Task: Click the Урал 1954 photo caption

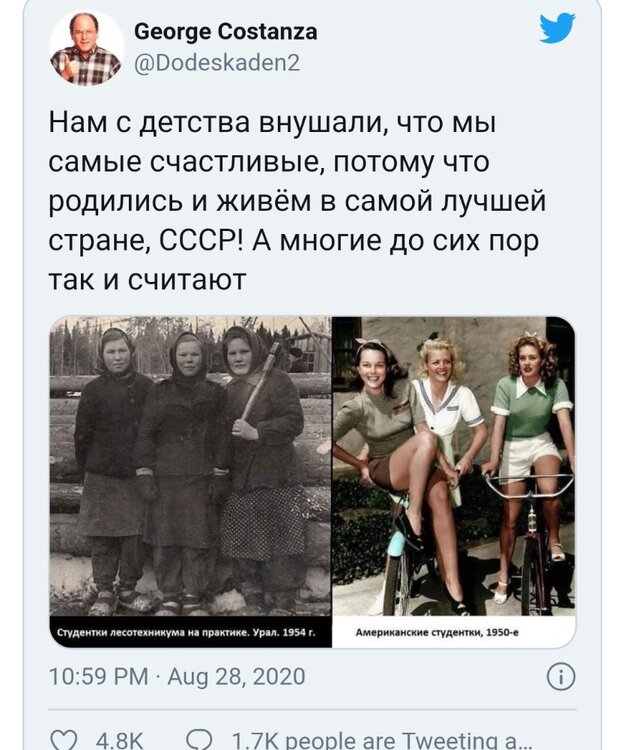Action: tap(186, 632)
